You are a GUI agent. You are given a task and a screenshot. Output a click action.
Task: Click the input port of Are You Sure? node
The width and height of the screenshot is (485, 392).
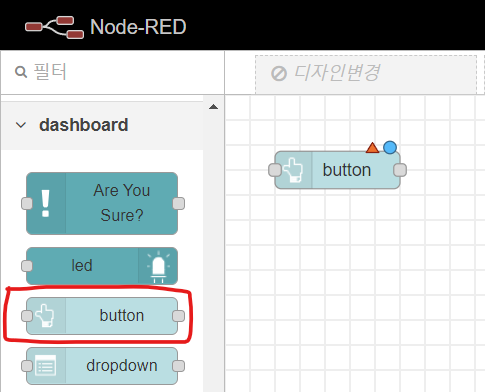(27, 203)
